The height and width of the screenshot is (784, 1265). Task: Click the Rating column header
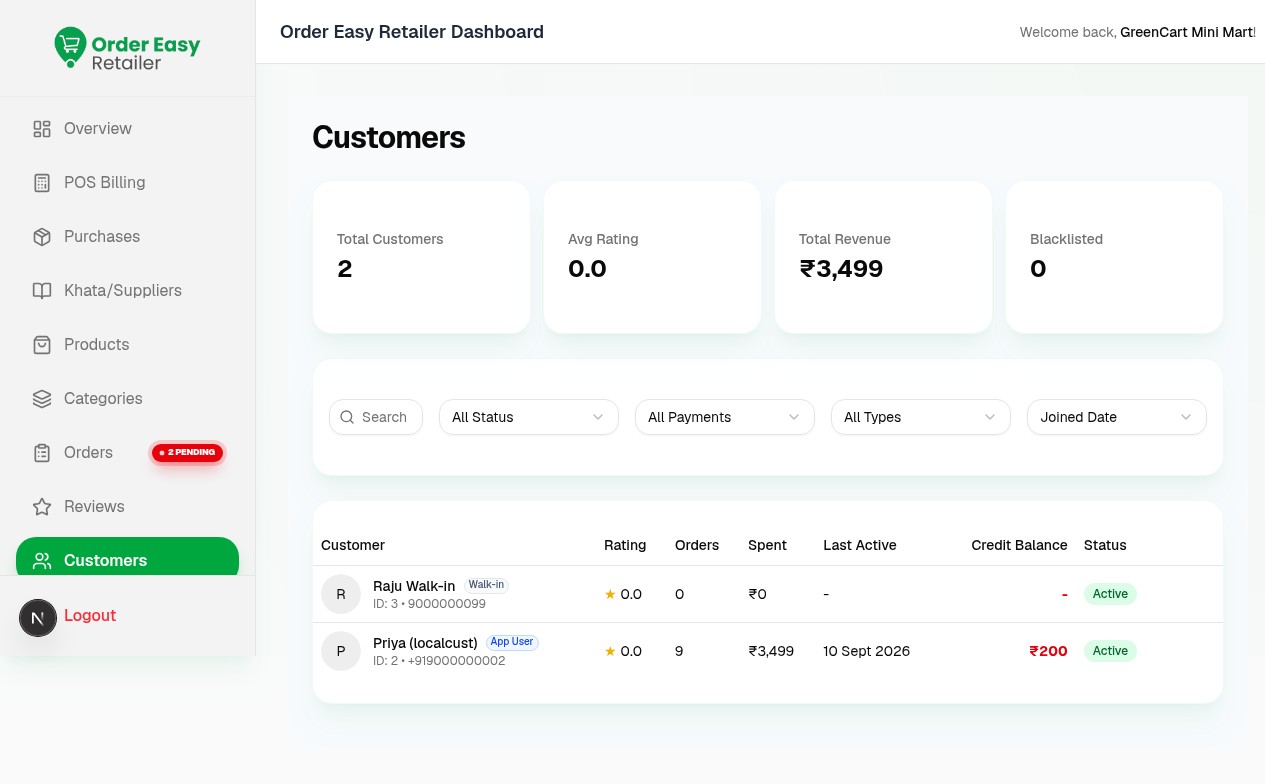[625, 545]
